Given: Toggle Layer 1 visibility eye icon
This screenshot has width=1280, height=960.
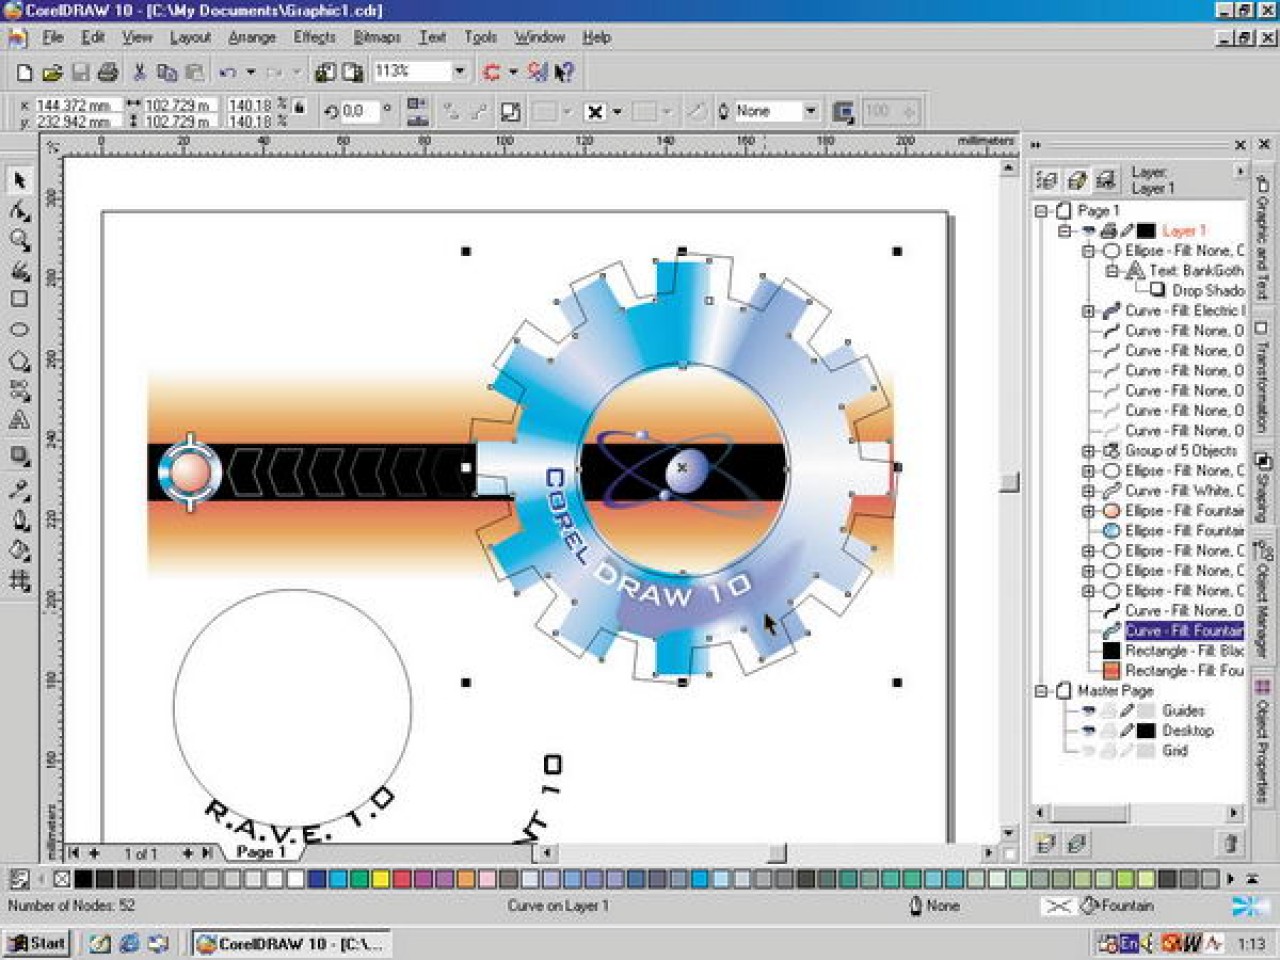Looking at the screenshot, I should click(1089, 231).
